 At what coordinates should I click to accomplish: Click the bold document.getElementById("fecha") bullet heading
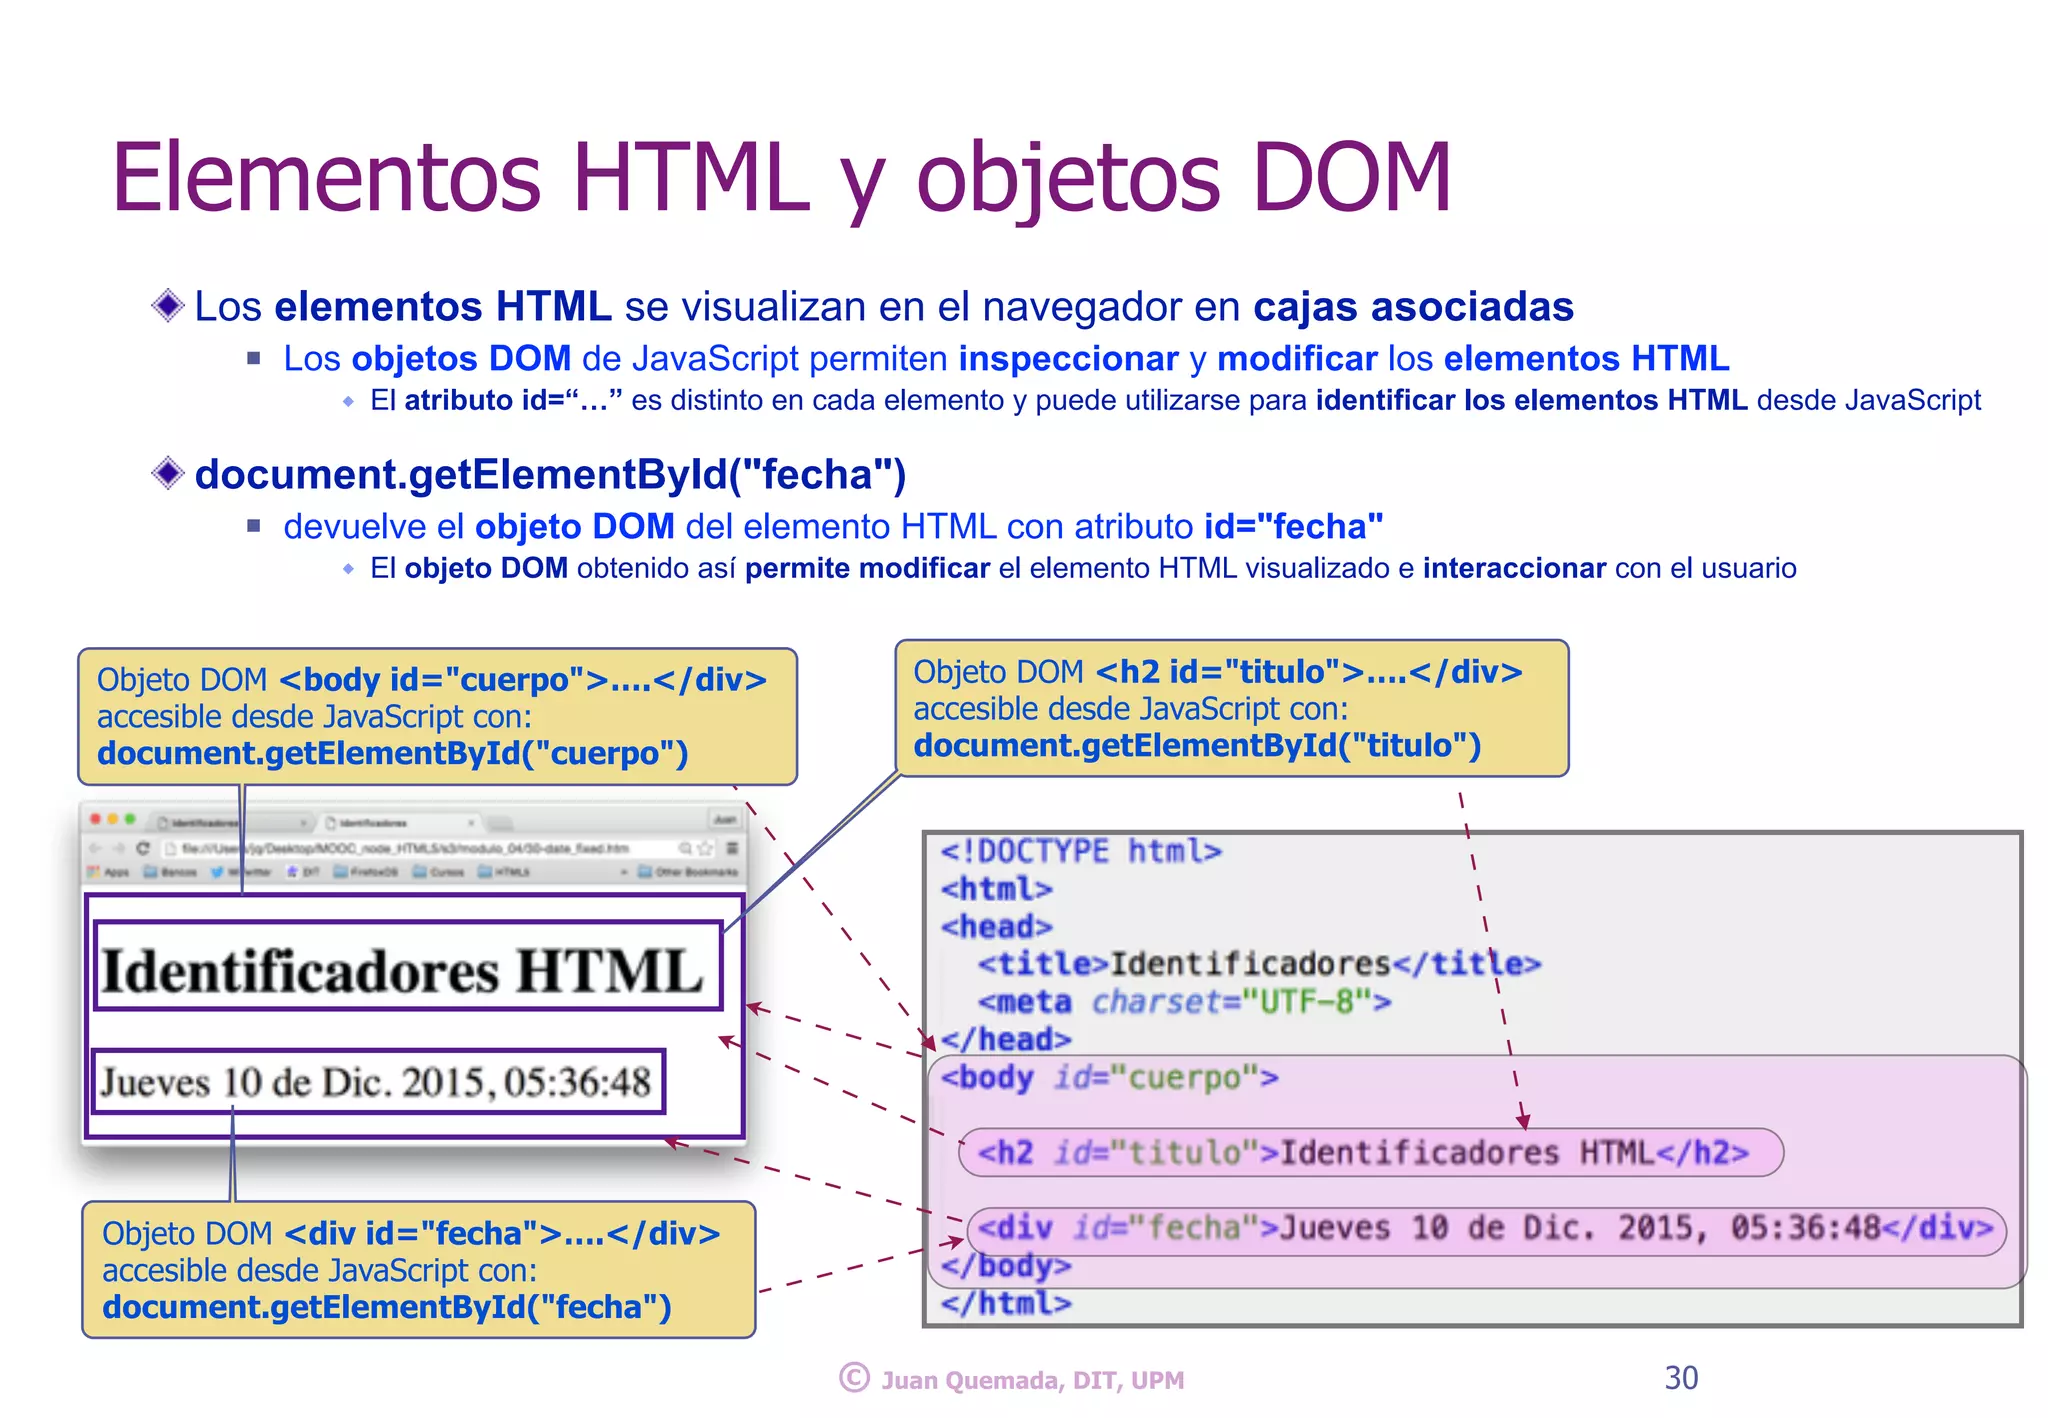click(550, 474)
